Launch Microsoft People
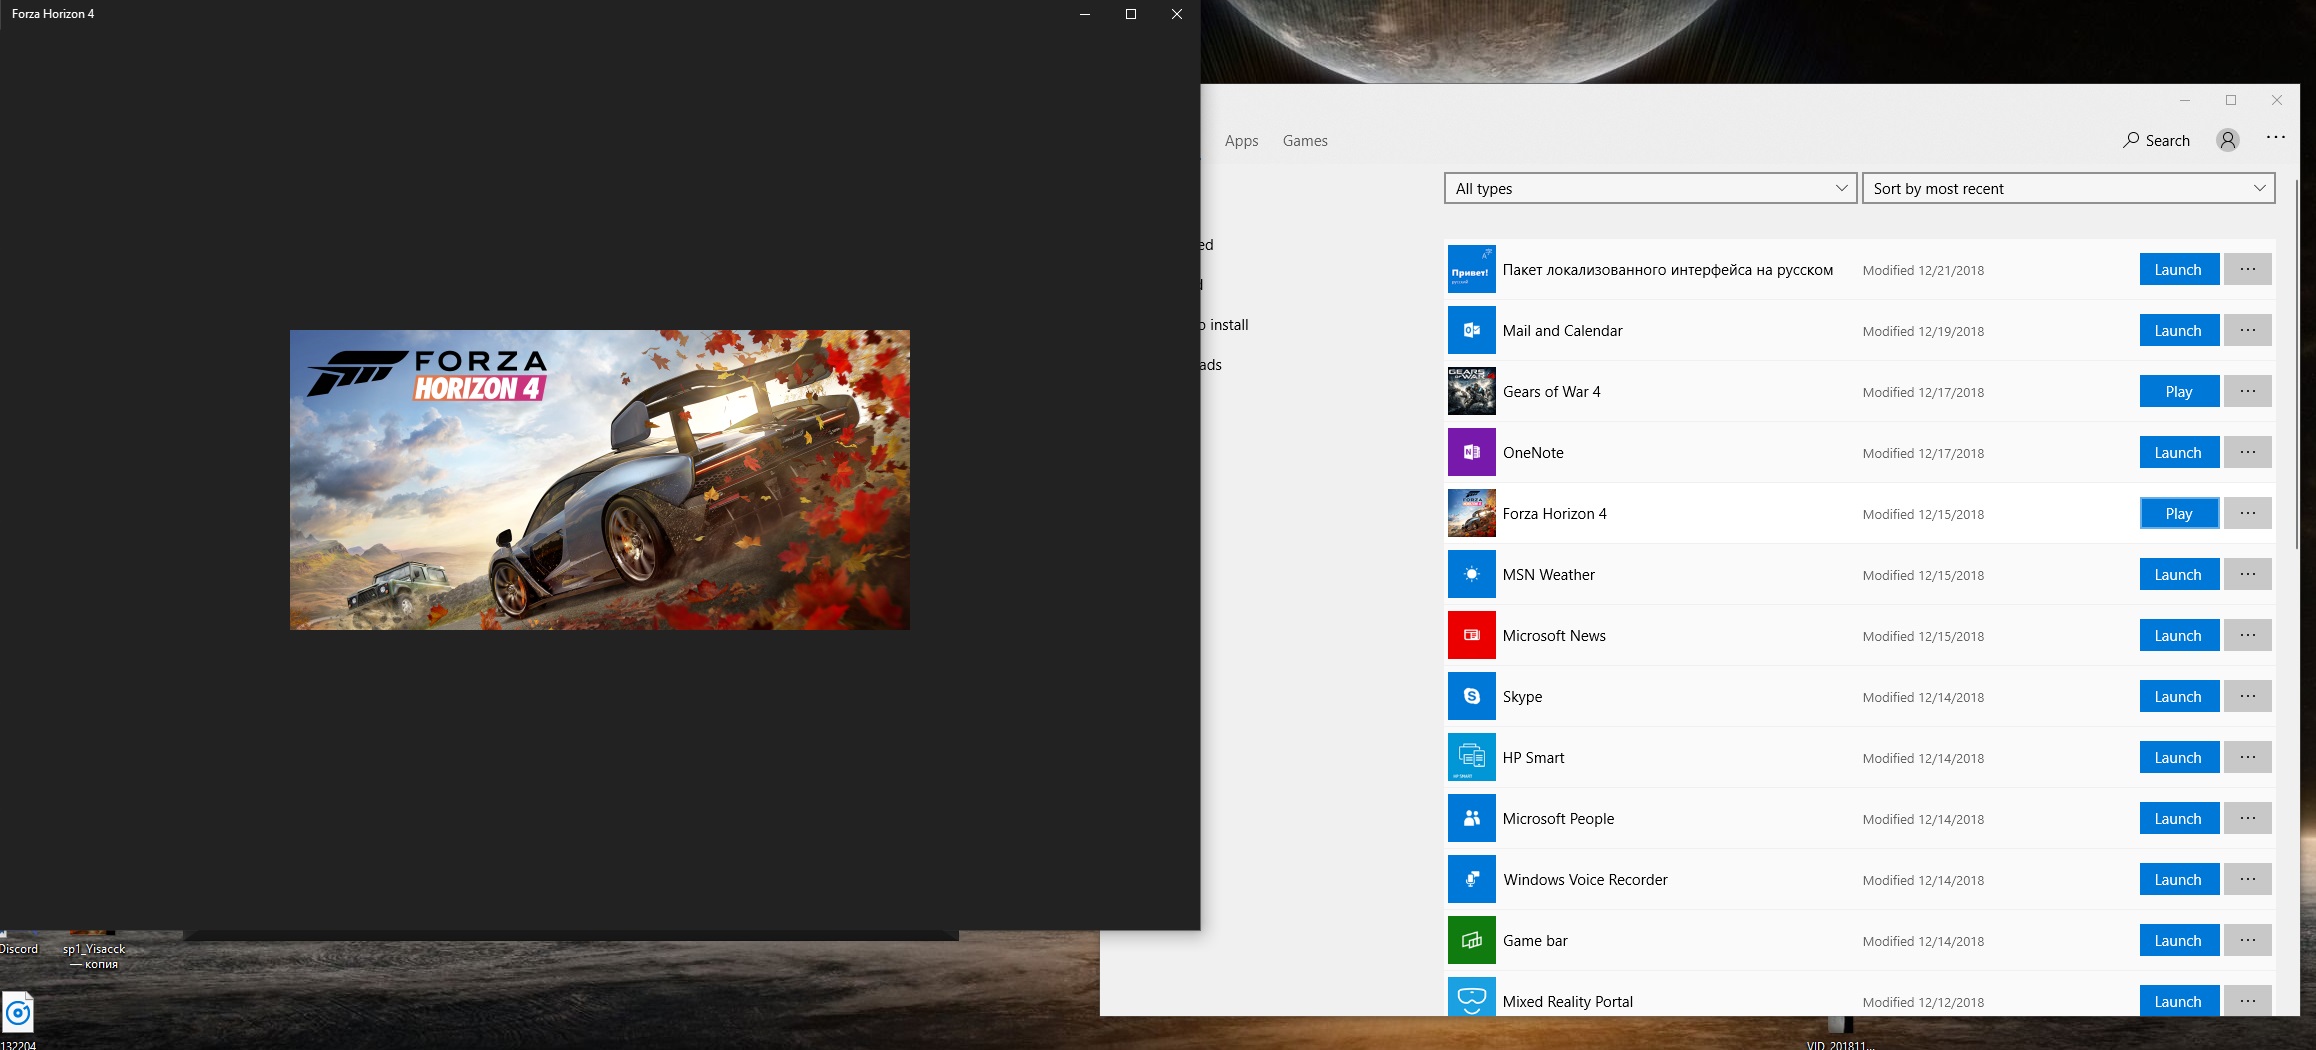The width and height of the screenshot is (2316, 1050). tap(2179, 819)
